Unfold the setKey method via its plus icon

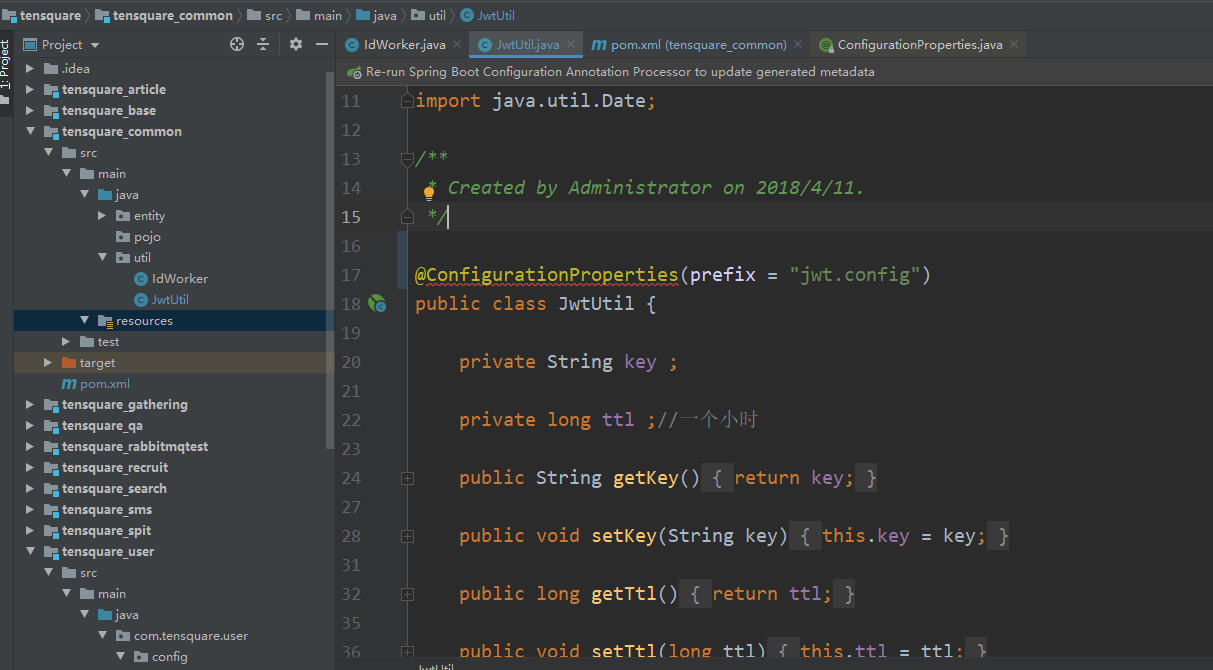click(x=407, y=535)
